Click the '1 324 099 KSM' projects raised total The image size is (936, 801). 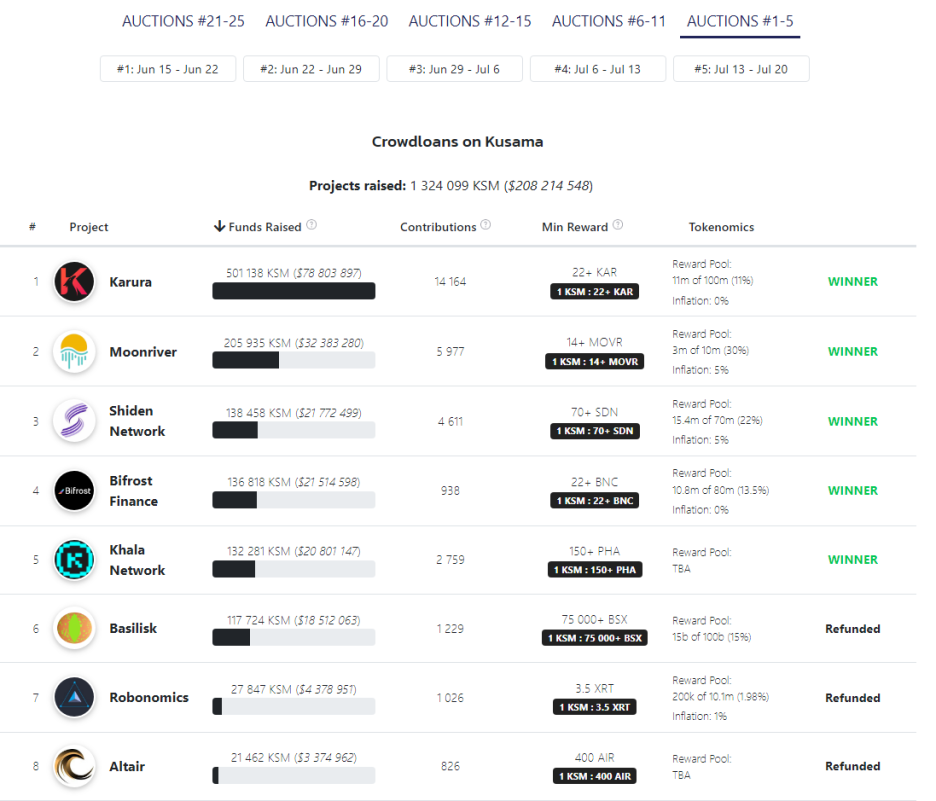[x=455, y=186]
